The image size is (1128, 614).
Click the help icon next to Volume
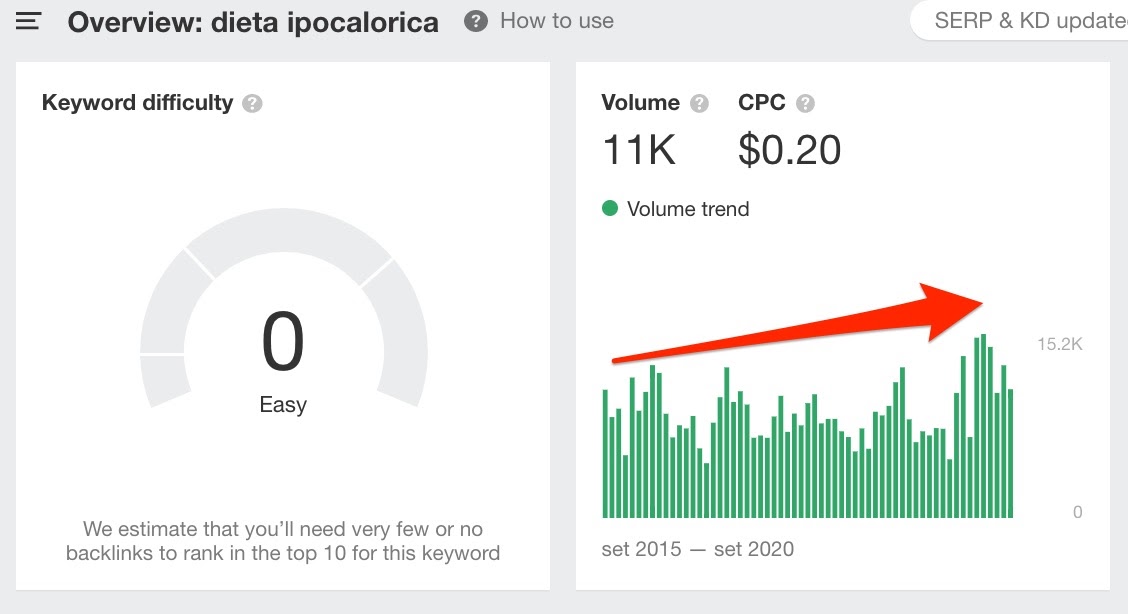[700, 103]
